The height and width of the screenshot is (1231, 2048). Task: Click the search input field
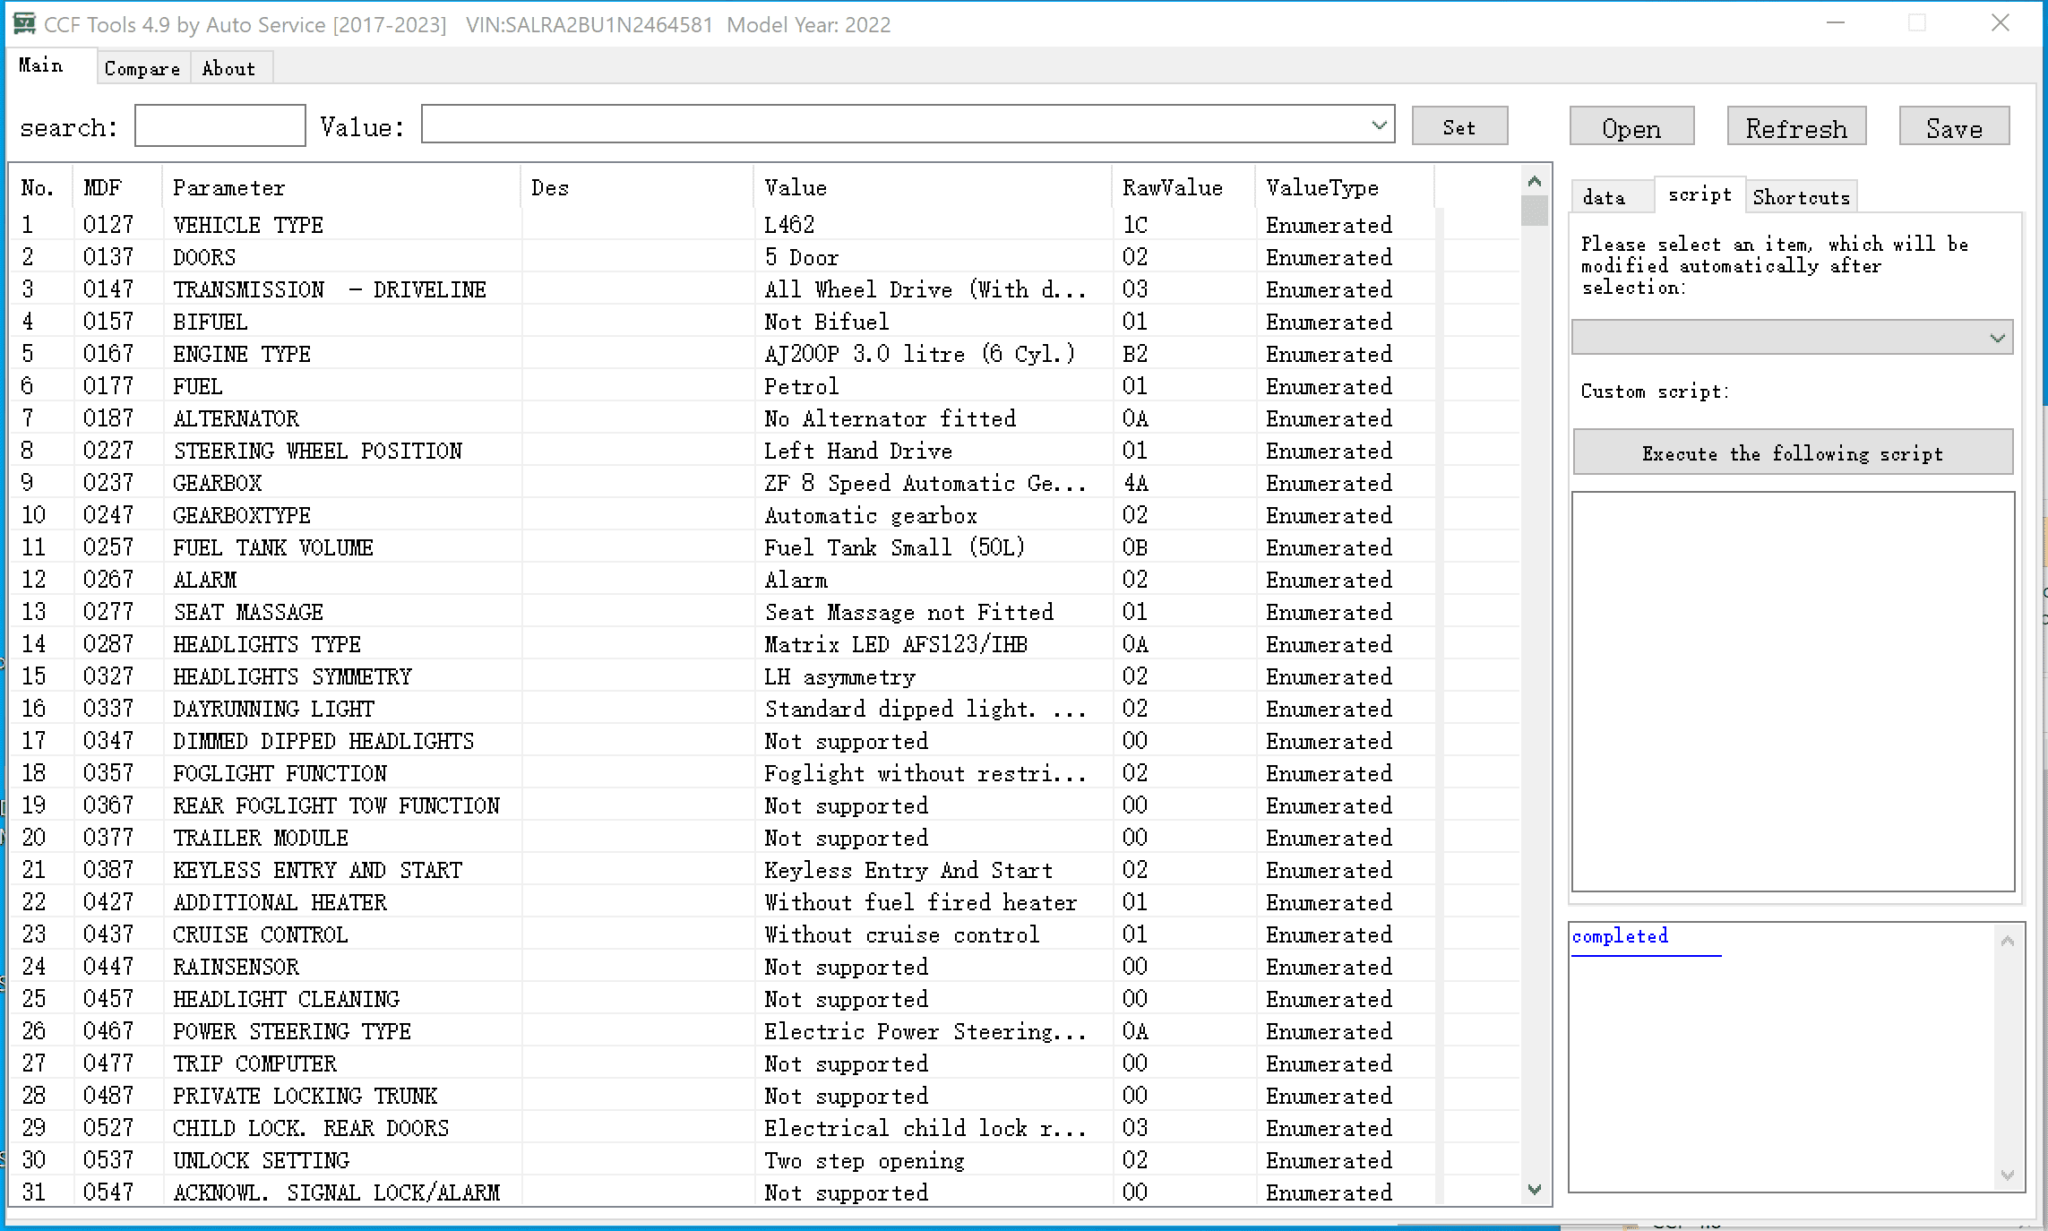(x=219, y=124)
